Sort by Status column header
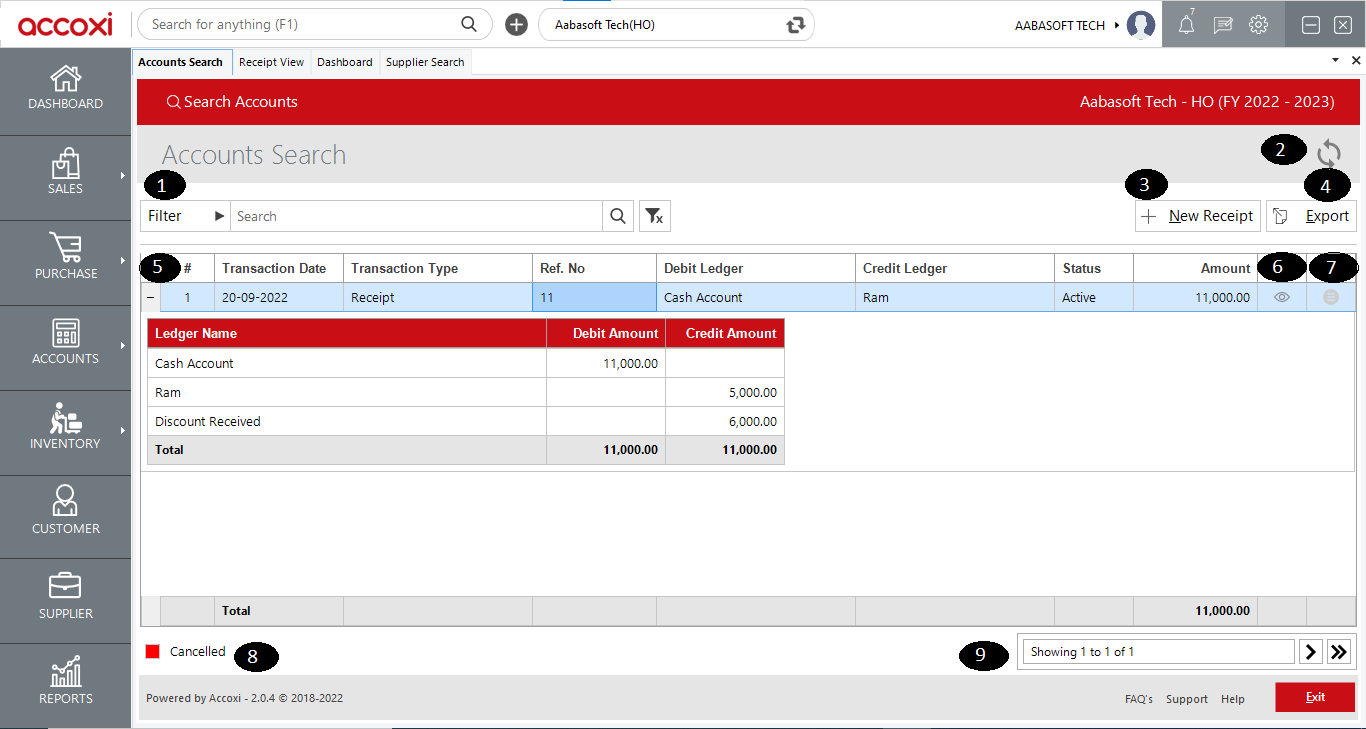Screen dimensions: 1366x729 pos(1094,268)
